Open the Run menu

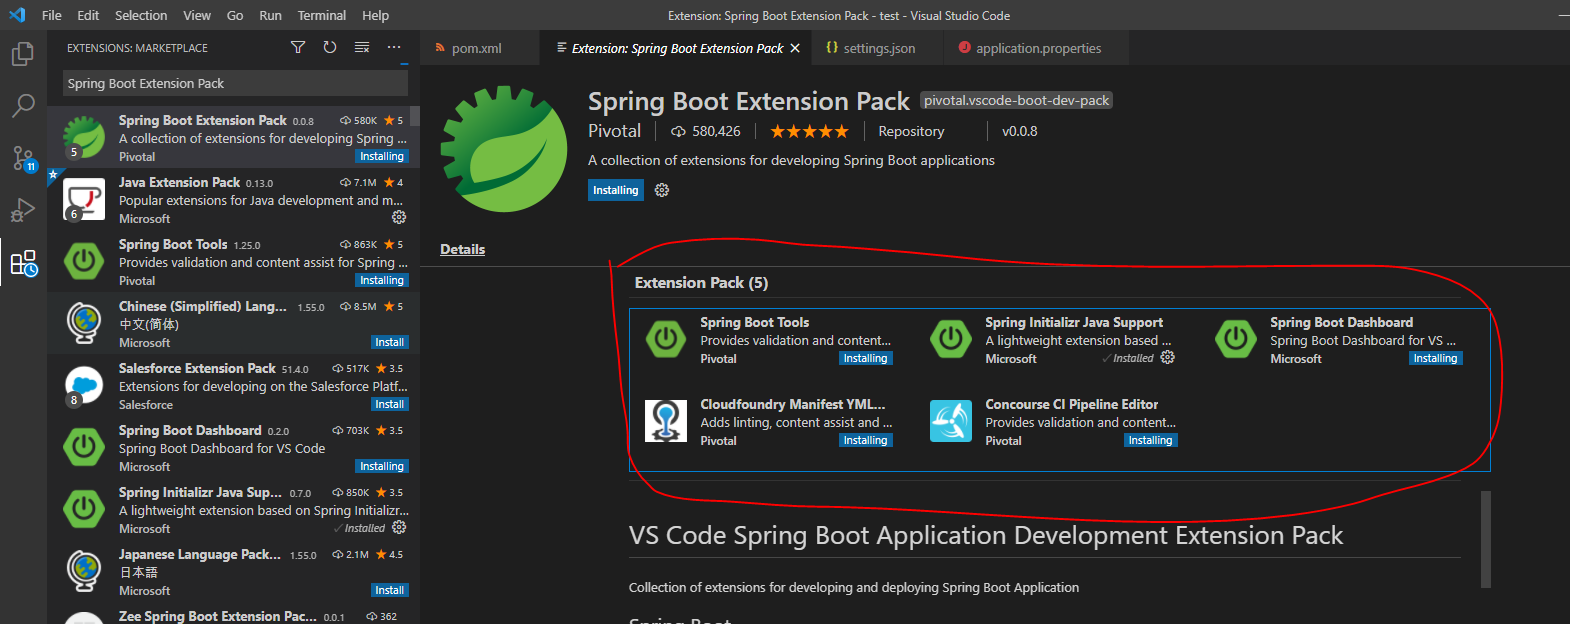click(270, 15)
